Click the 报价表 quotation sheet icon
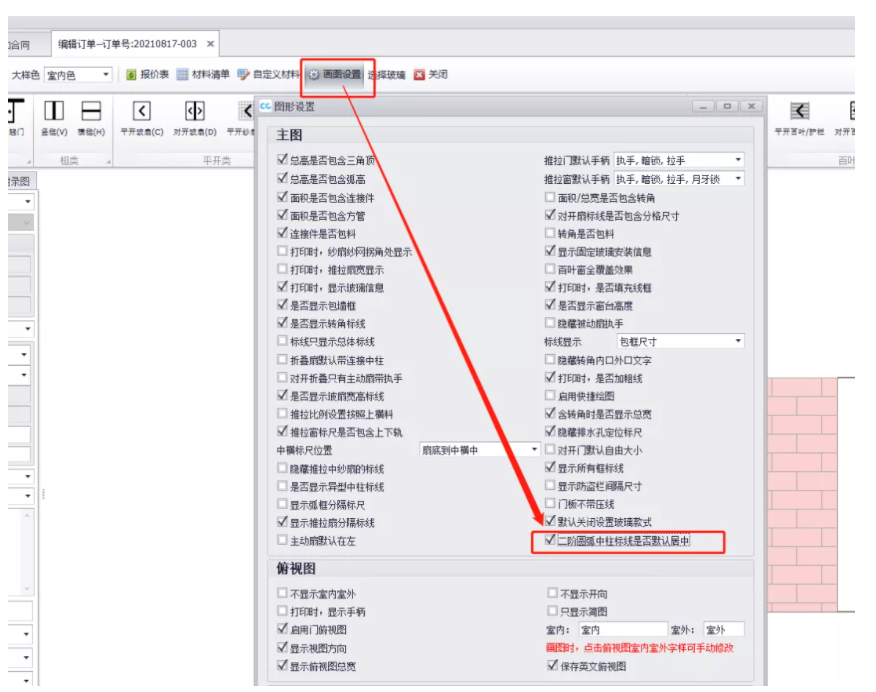Image resolution: width=876 pixels, height=692 pixels. pos(148,75)
